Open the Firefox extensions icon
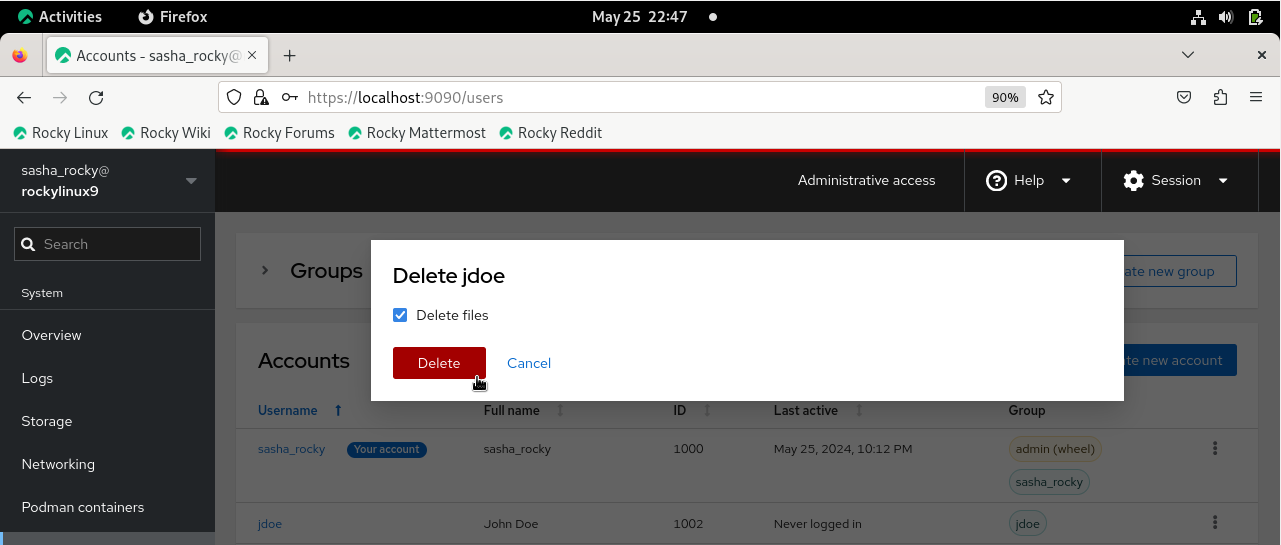The width and height of the screenshot is (1281, 545). 1220,97
